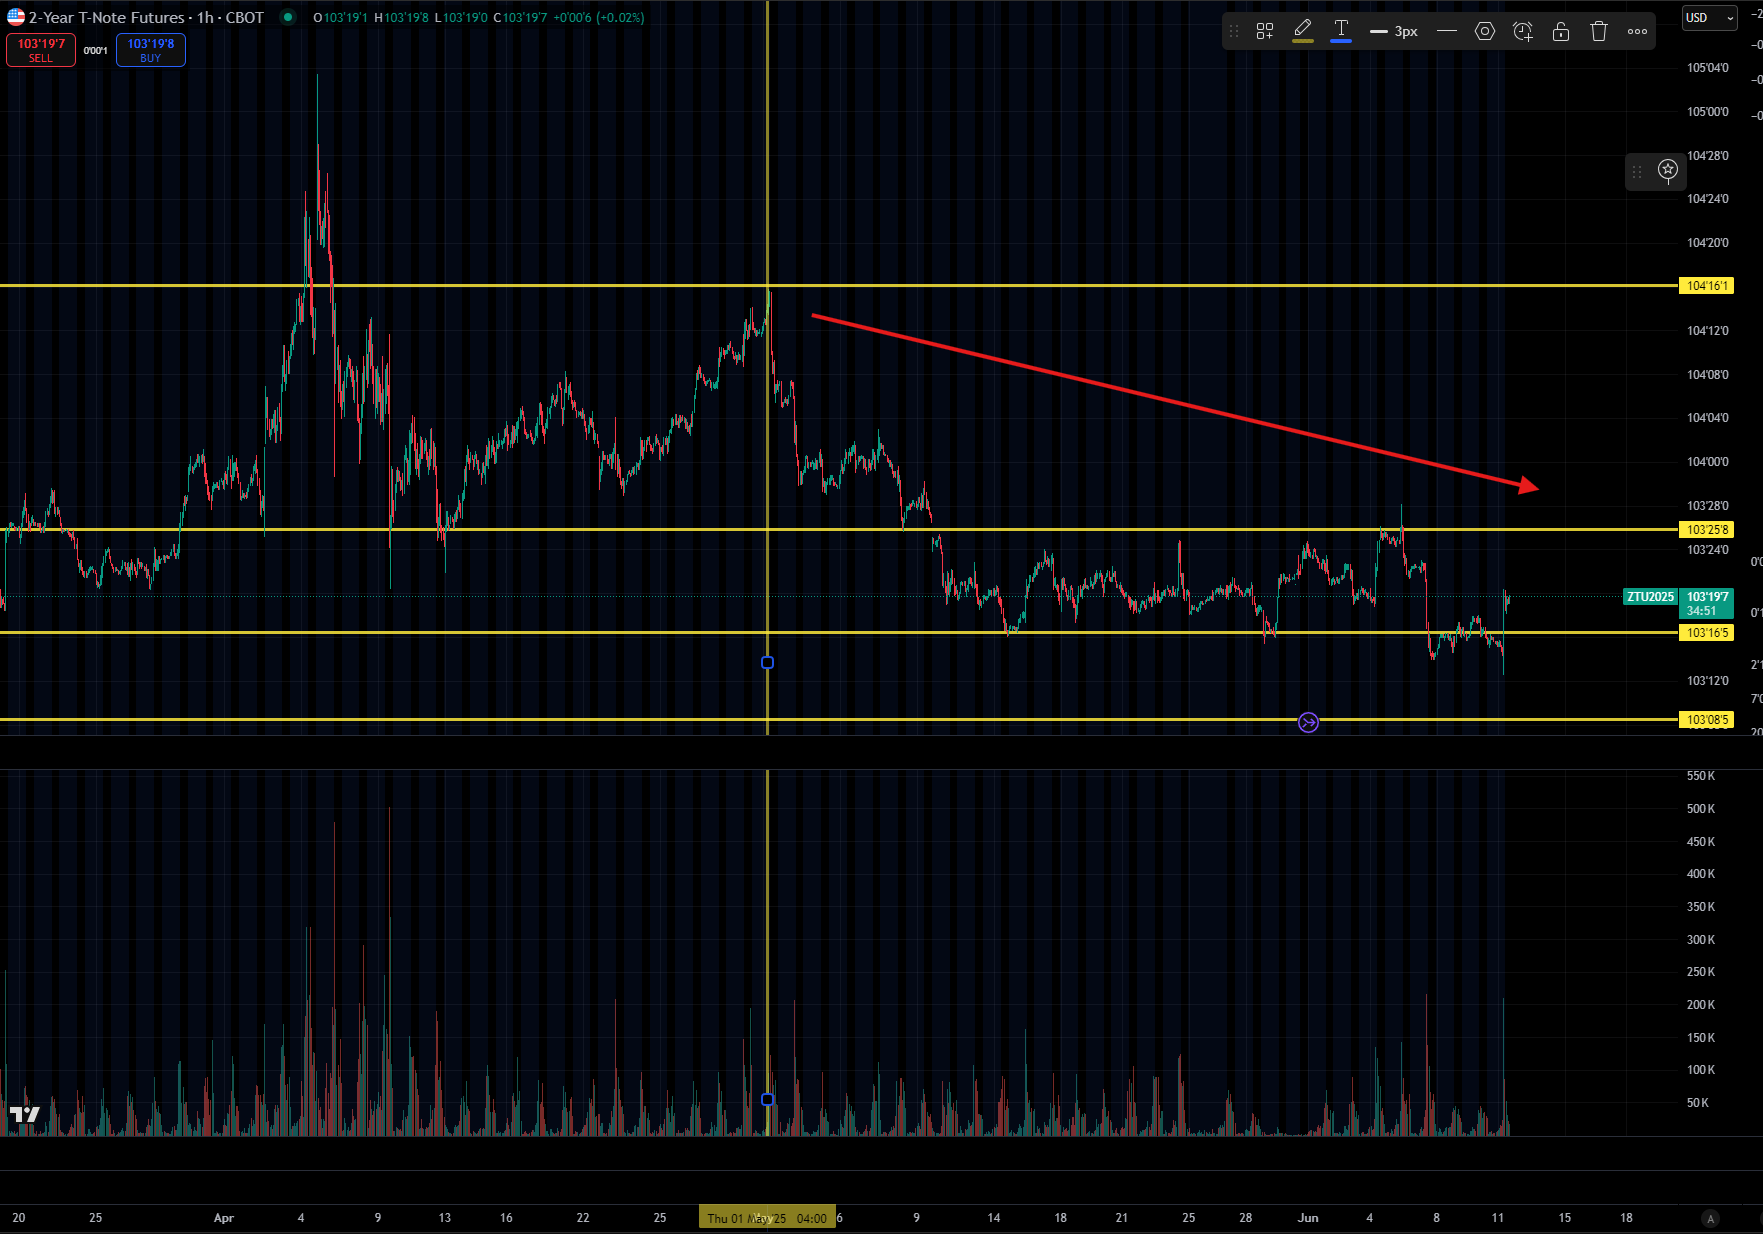This screenshot has height=1234, width=1763.
Task: Click the 34:51 bar countdown timer
Action: (1701, 611)
